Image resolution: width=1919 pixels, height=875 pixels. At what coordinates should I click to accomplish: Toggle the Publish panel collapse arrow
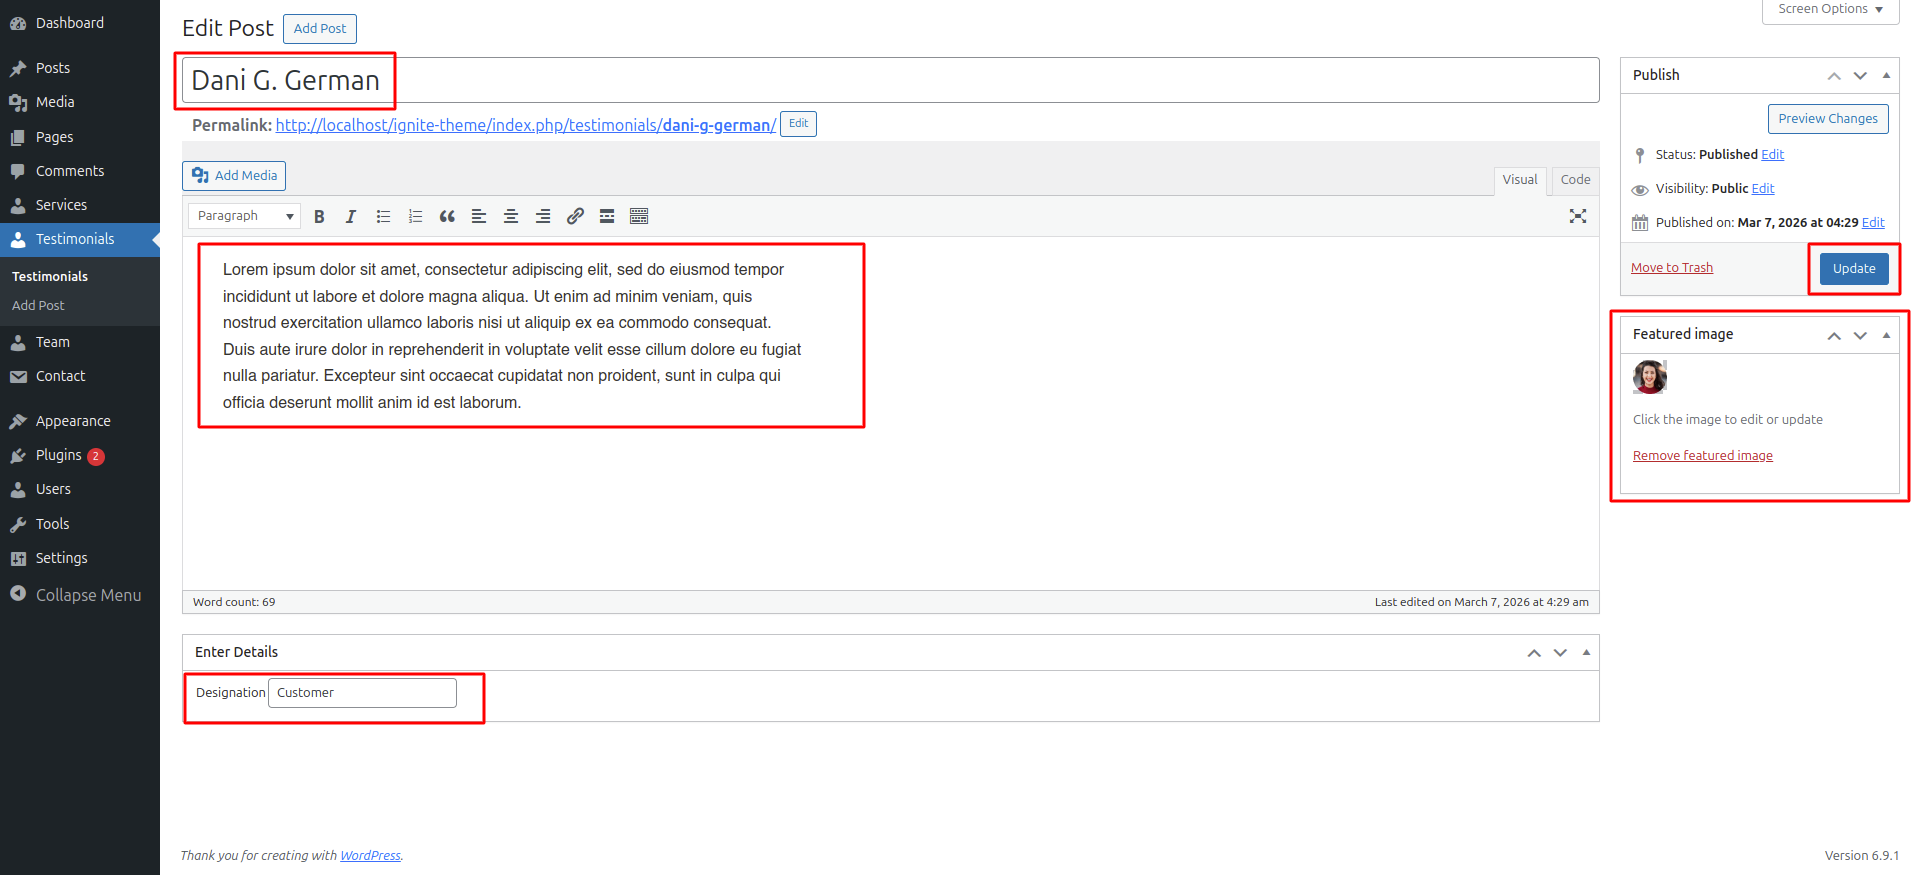point(1886,75)
